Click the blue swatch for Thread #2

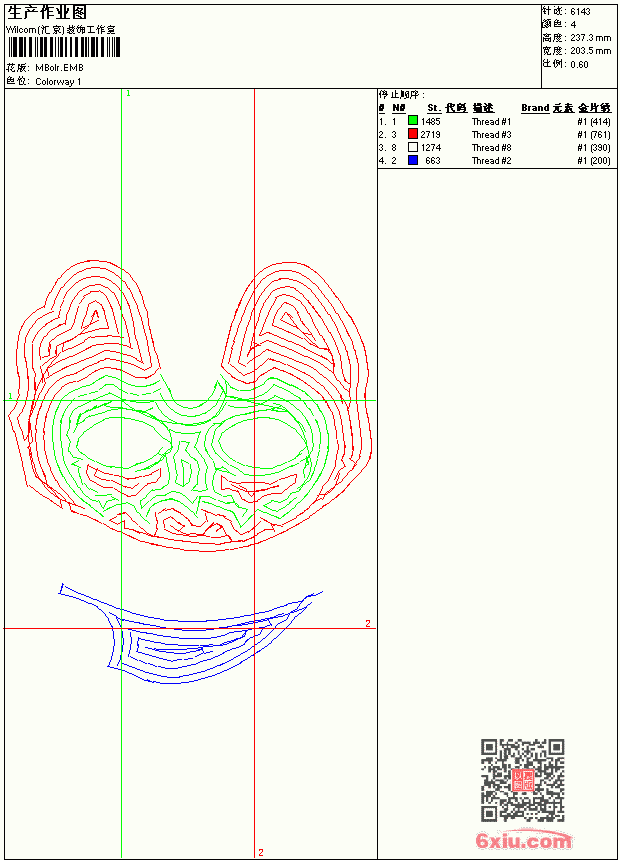(x=413, y=160)
